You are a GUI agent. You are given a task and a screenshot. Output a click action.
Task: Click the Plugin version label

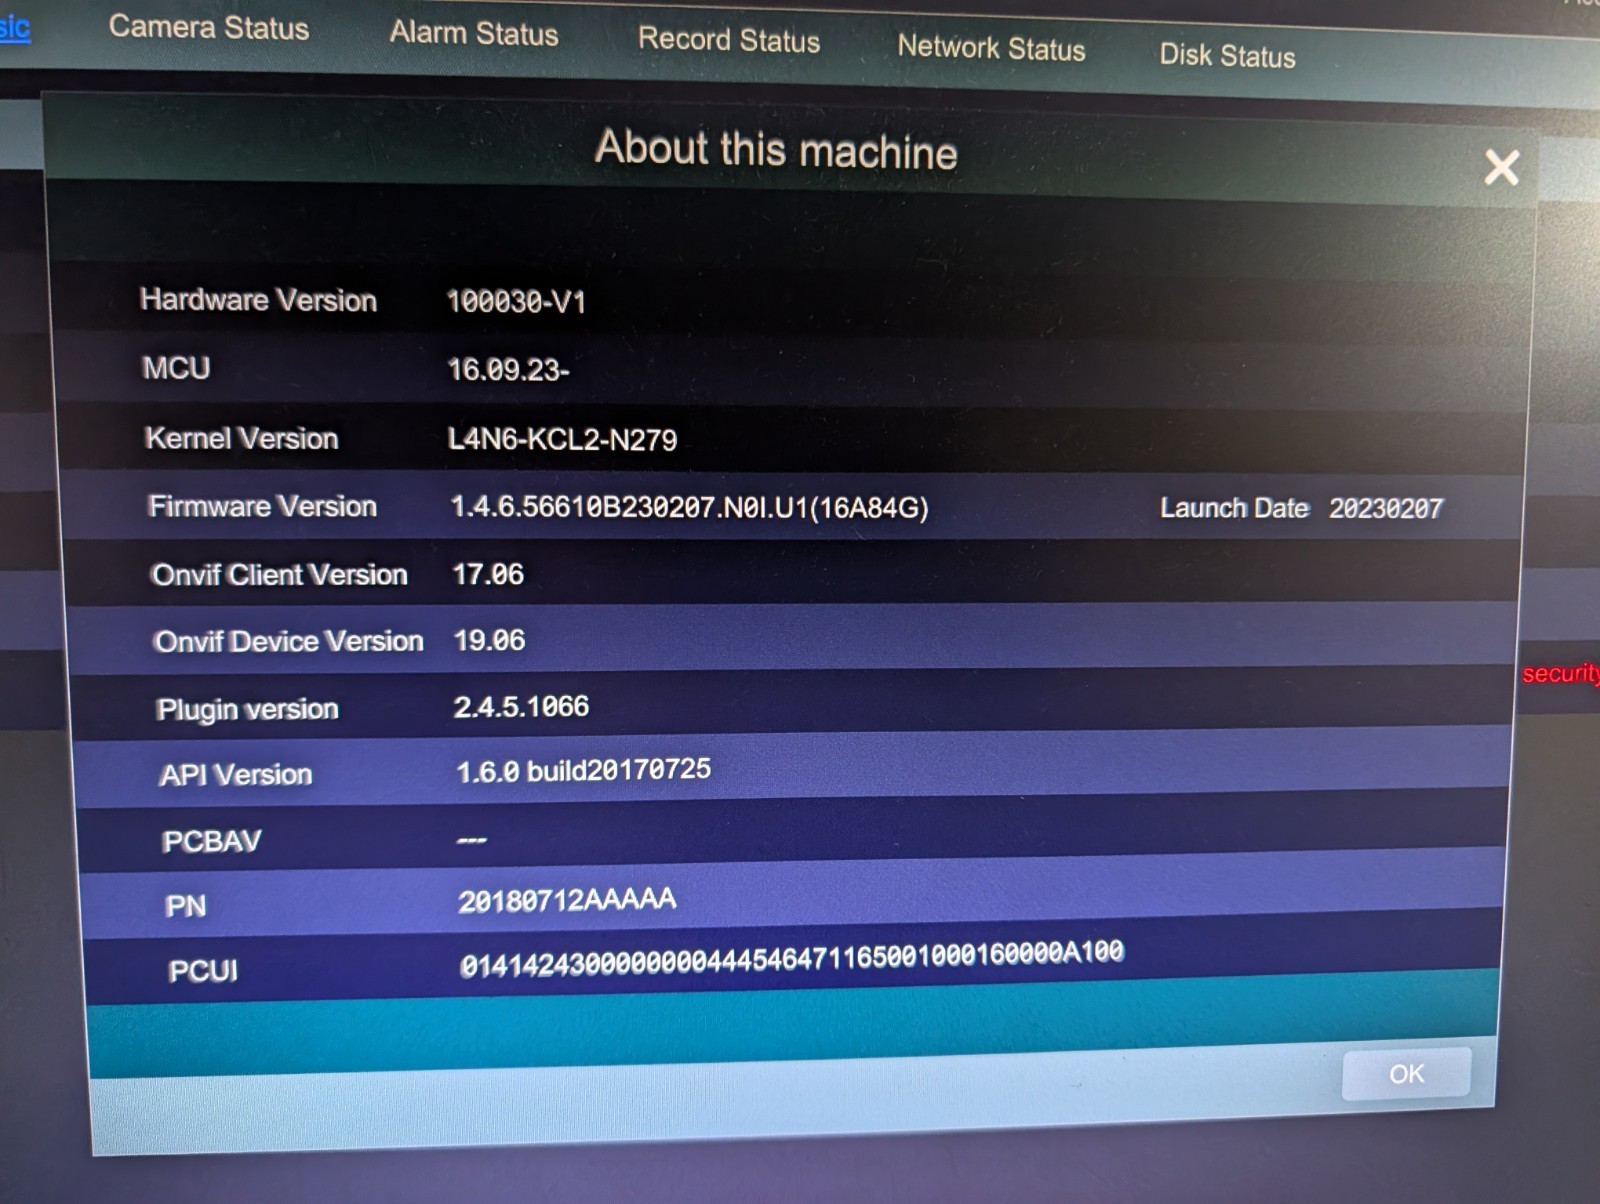pyautogui.click(x=247, y=709)
